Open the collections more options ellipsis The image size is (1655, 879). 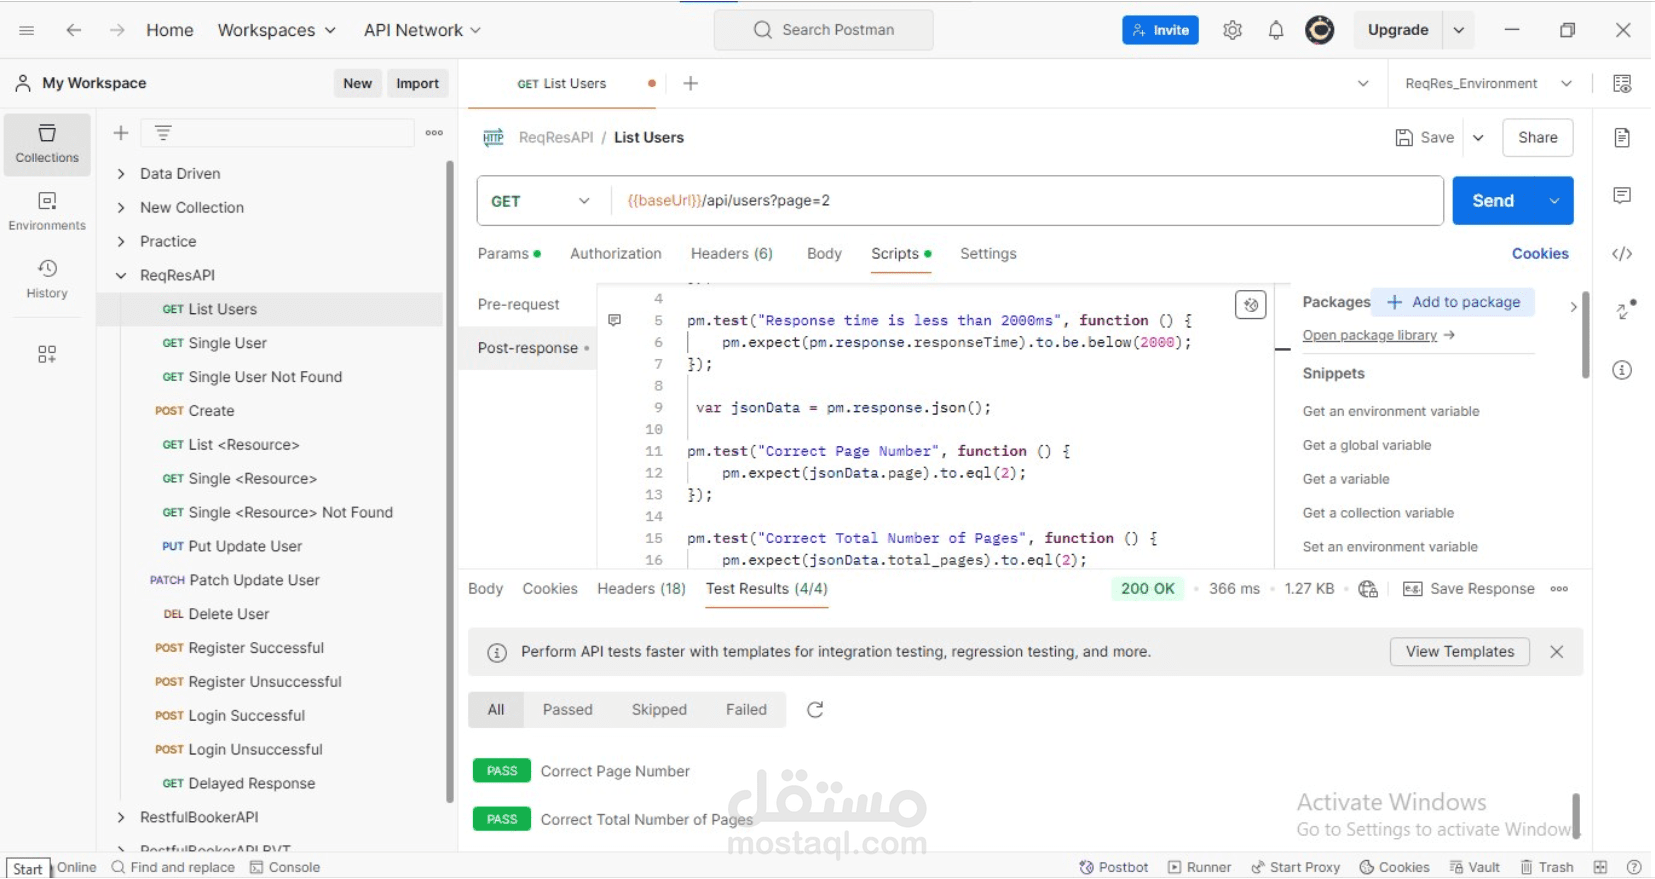pyautogui.click(x=434, y=133)
